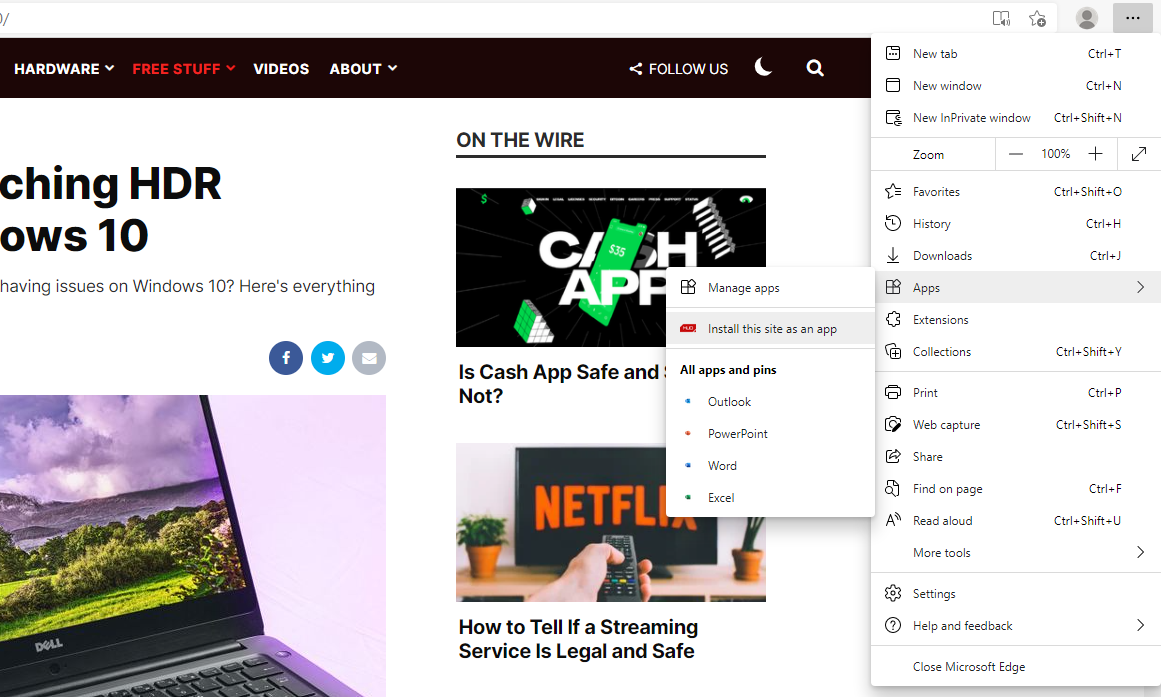The height and width of the screenshot is (697, 1161).
Task: Increase zoom with the plus button
Action: pos(1095,153)
